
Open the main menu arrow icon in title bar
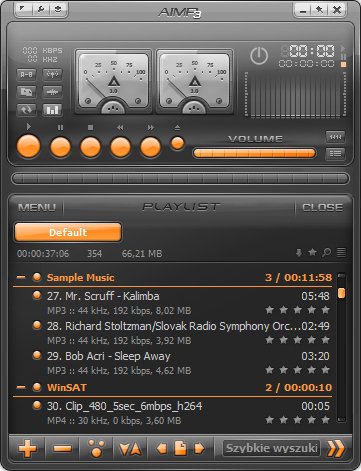click(x=23, y=9)
